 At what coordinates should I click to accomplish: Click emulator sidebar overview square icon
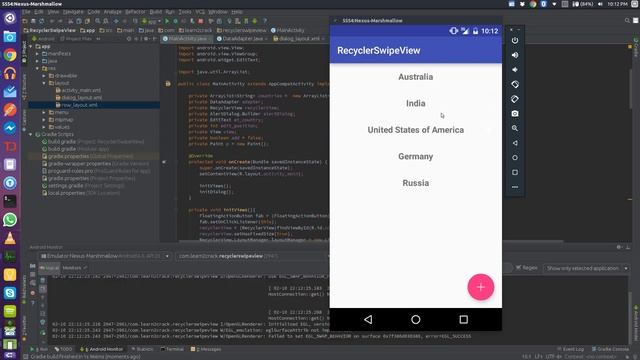515,172
